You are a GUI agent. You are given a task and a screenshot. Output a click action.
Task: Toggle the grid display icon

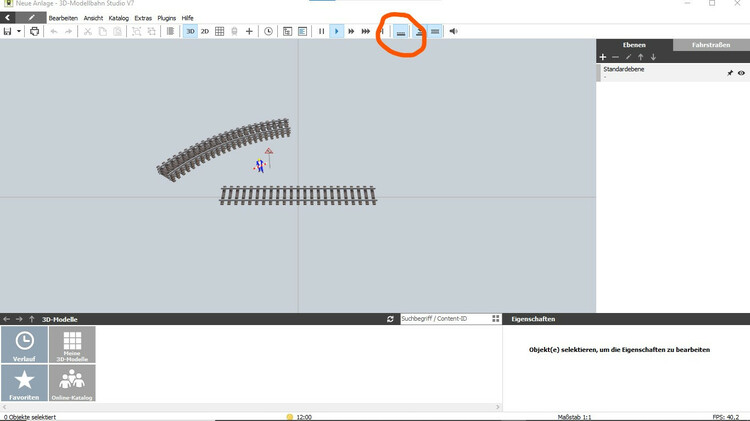point(220,32)
